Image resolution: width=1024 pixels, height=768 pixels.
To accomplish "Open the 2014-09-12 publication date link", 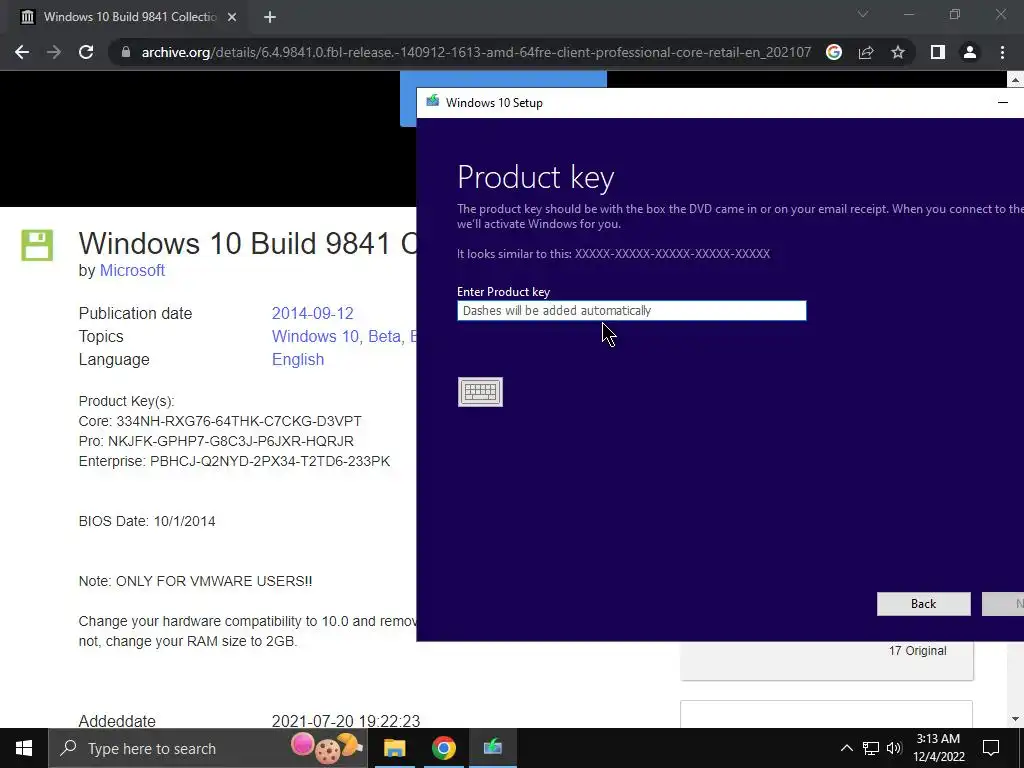I will [x=312, y=313].
